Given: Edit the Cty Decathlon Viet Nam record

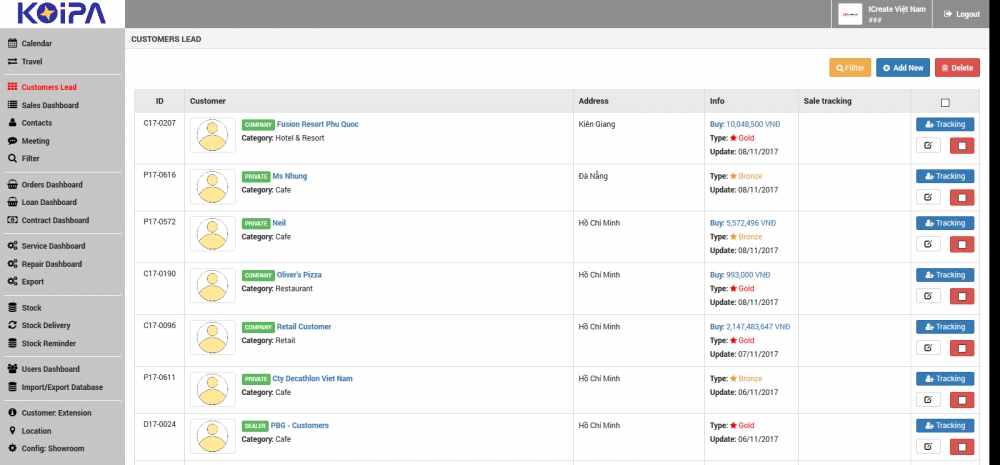Looking at the screenshot, I should 928,400.
